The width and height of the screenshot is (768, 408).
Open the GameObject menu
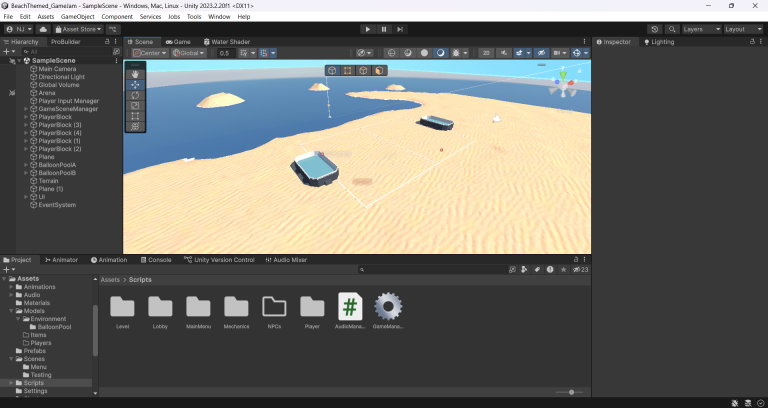coord(77,17)
